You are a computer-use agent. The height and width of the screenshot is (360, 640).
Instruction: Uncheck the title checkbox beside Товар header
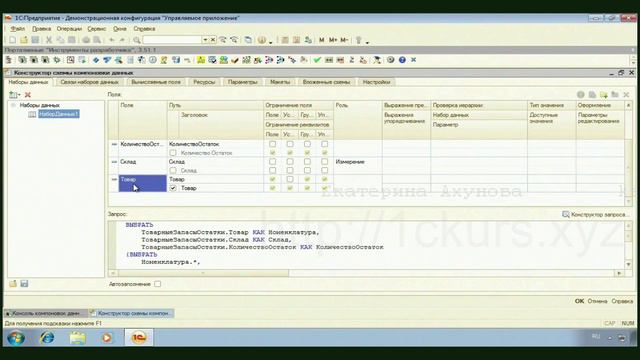coord(173,188)
